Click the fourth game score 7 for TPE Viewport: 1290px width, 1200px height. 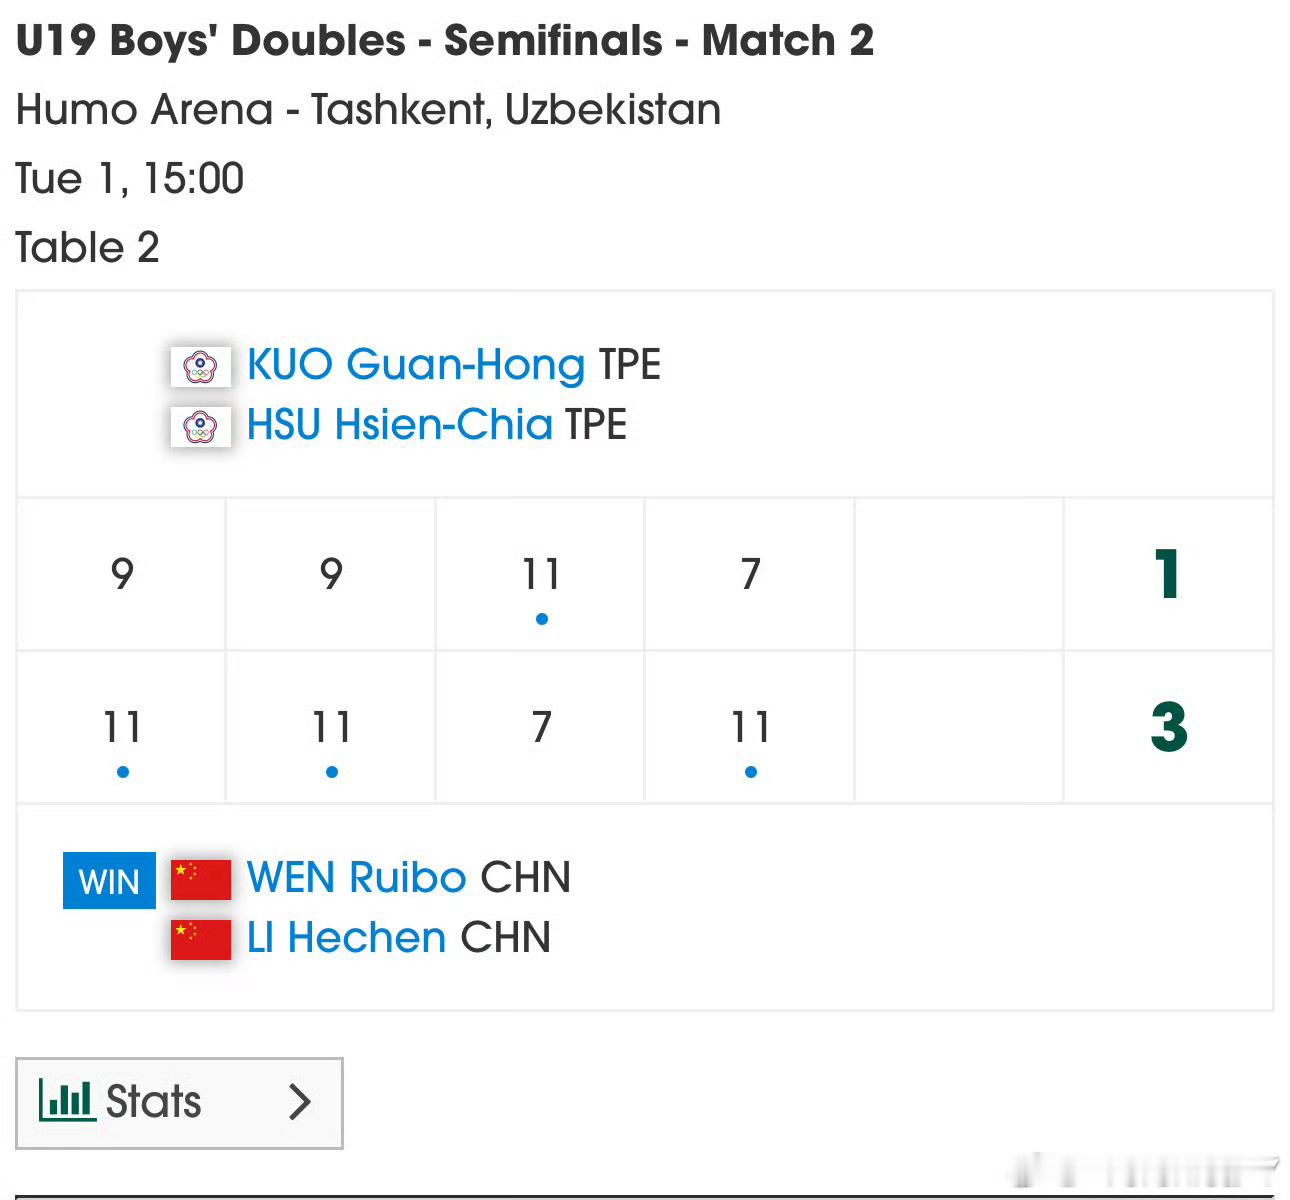(750, 574)
